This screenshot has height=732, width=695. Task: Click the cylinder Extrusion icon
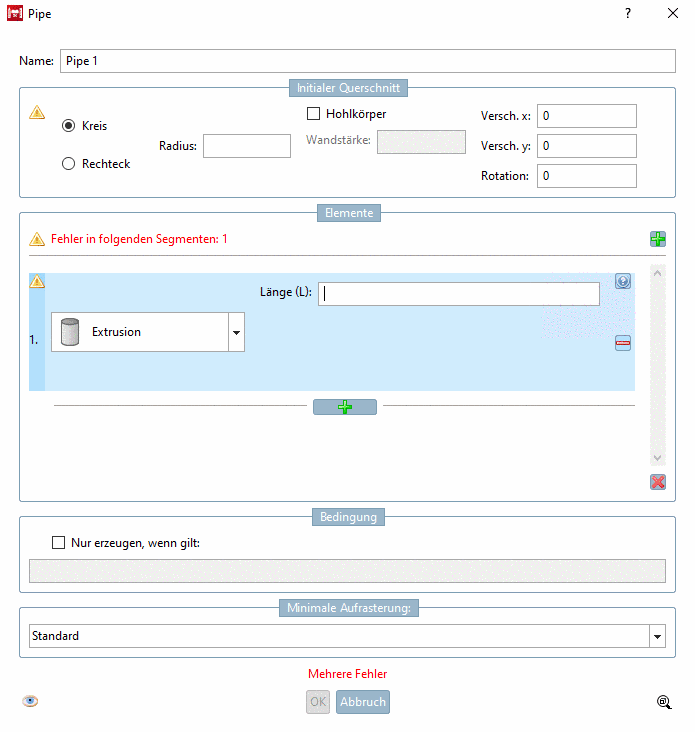(x=70, y=332)
